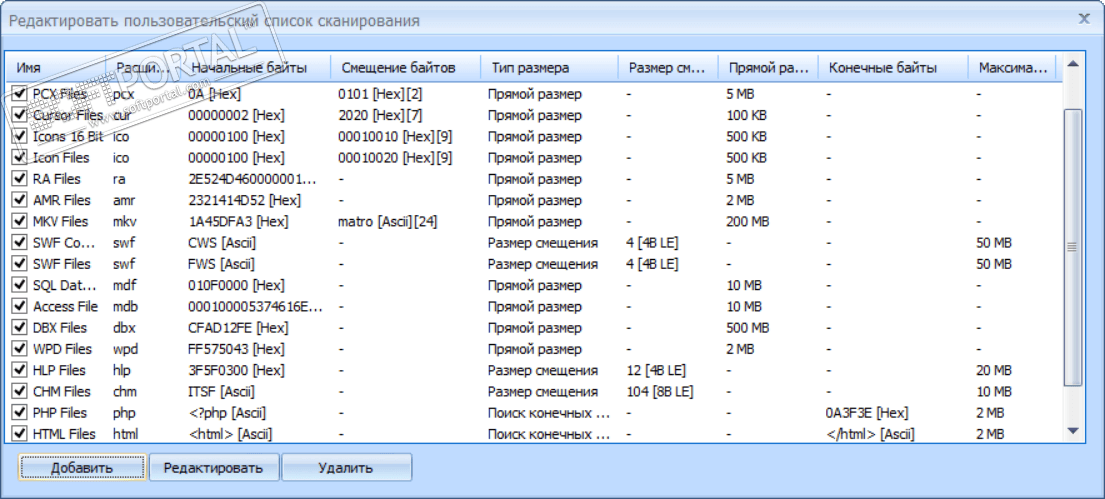
Task: Click the Начальные байты column header
Action: pos(255,68)
